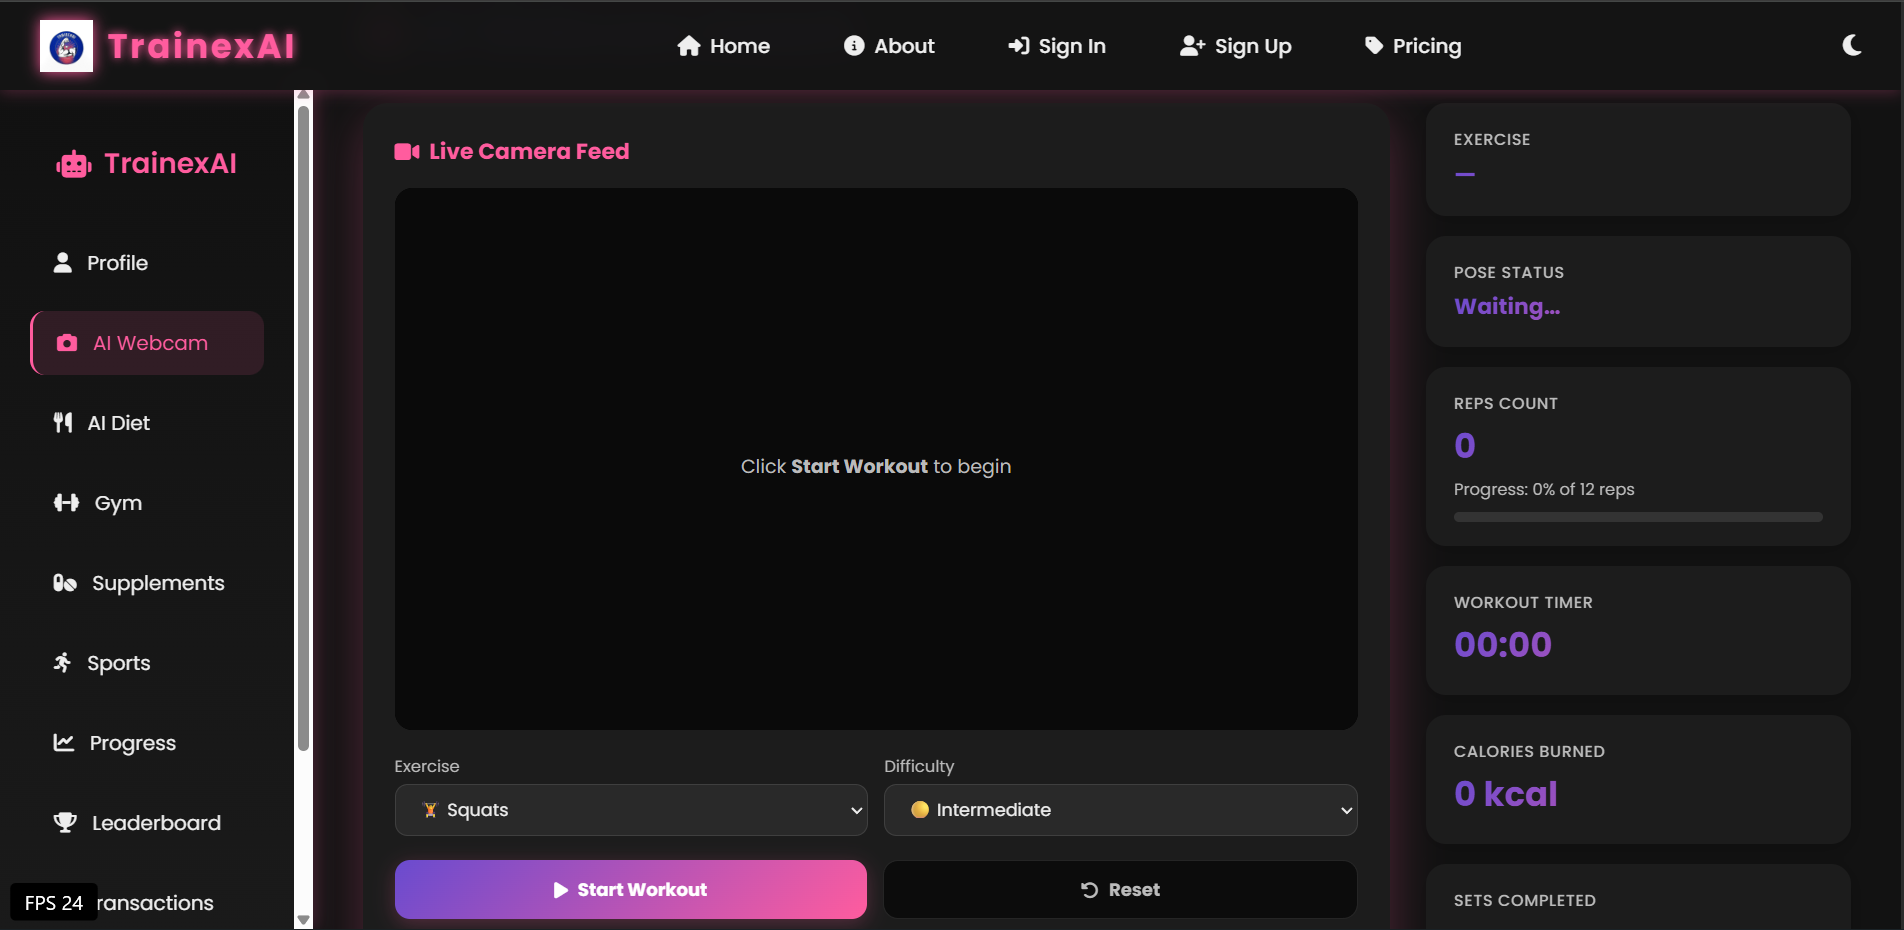Click the '0 kcal' calories burned value

(x=1506, y=794)
